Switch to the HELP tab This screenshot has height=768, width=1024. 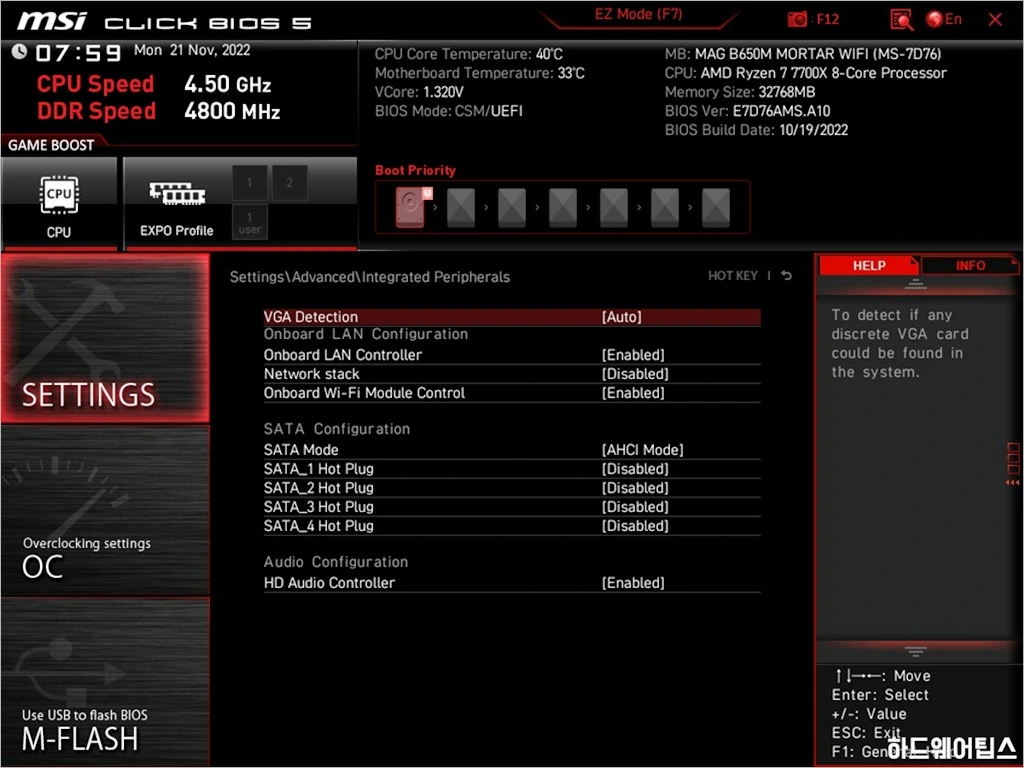pos(869,265)
